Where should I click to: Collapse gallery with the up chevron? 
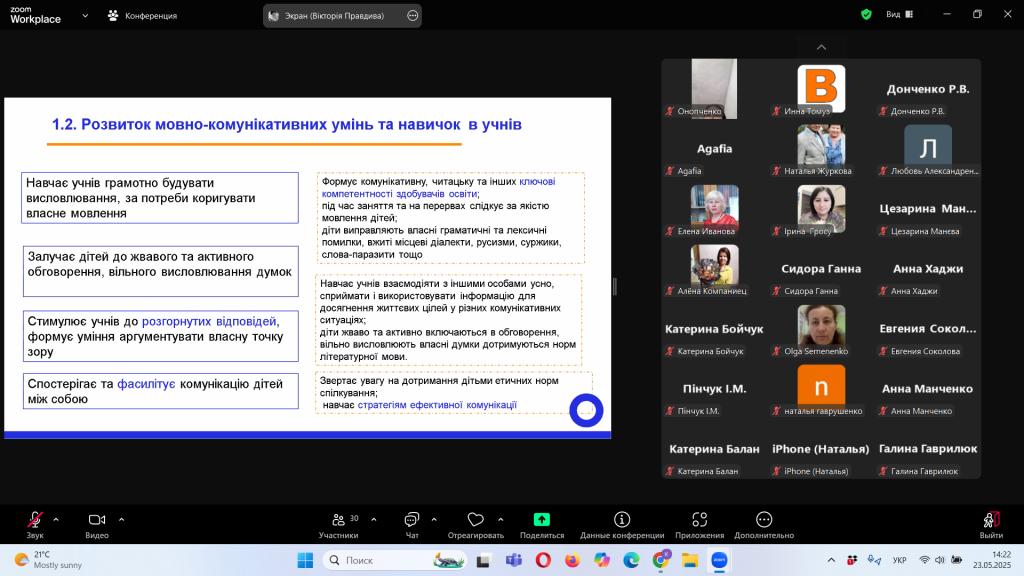point(822,47)
